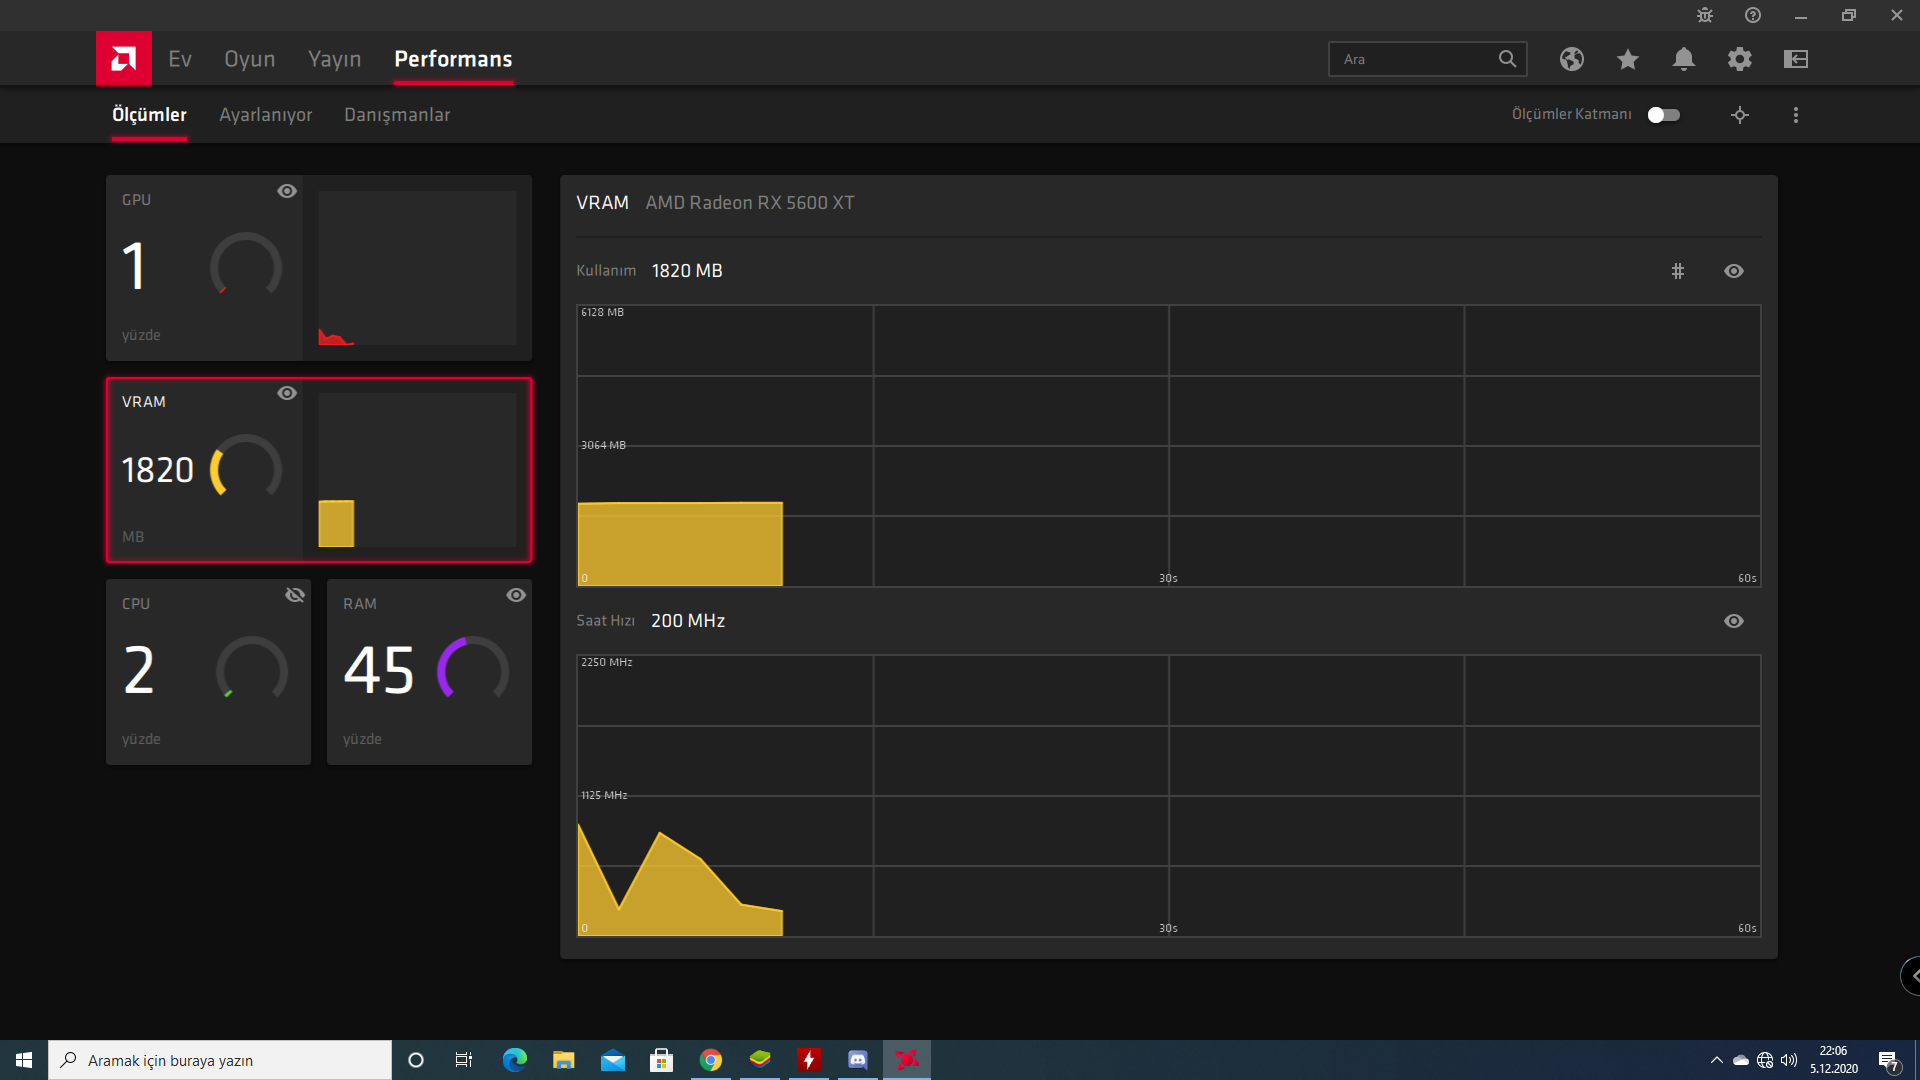This screenshot has width=1920, height=1080.
Task: Hide the Saat Hızı graph eye
Action: 1734,621
